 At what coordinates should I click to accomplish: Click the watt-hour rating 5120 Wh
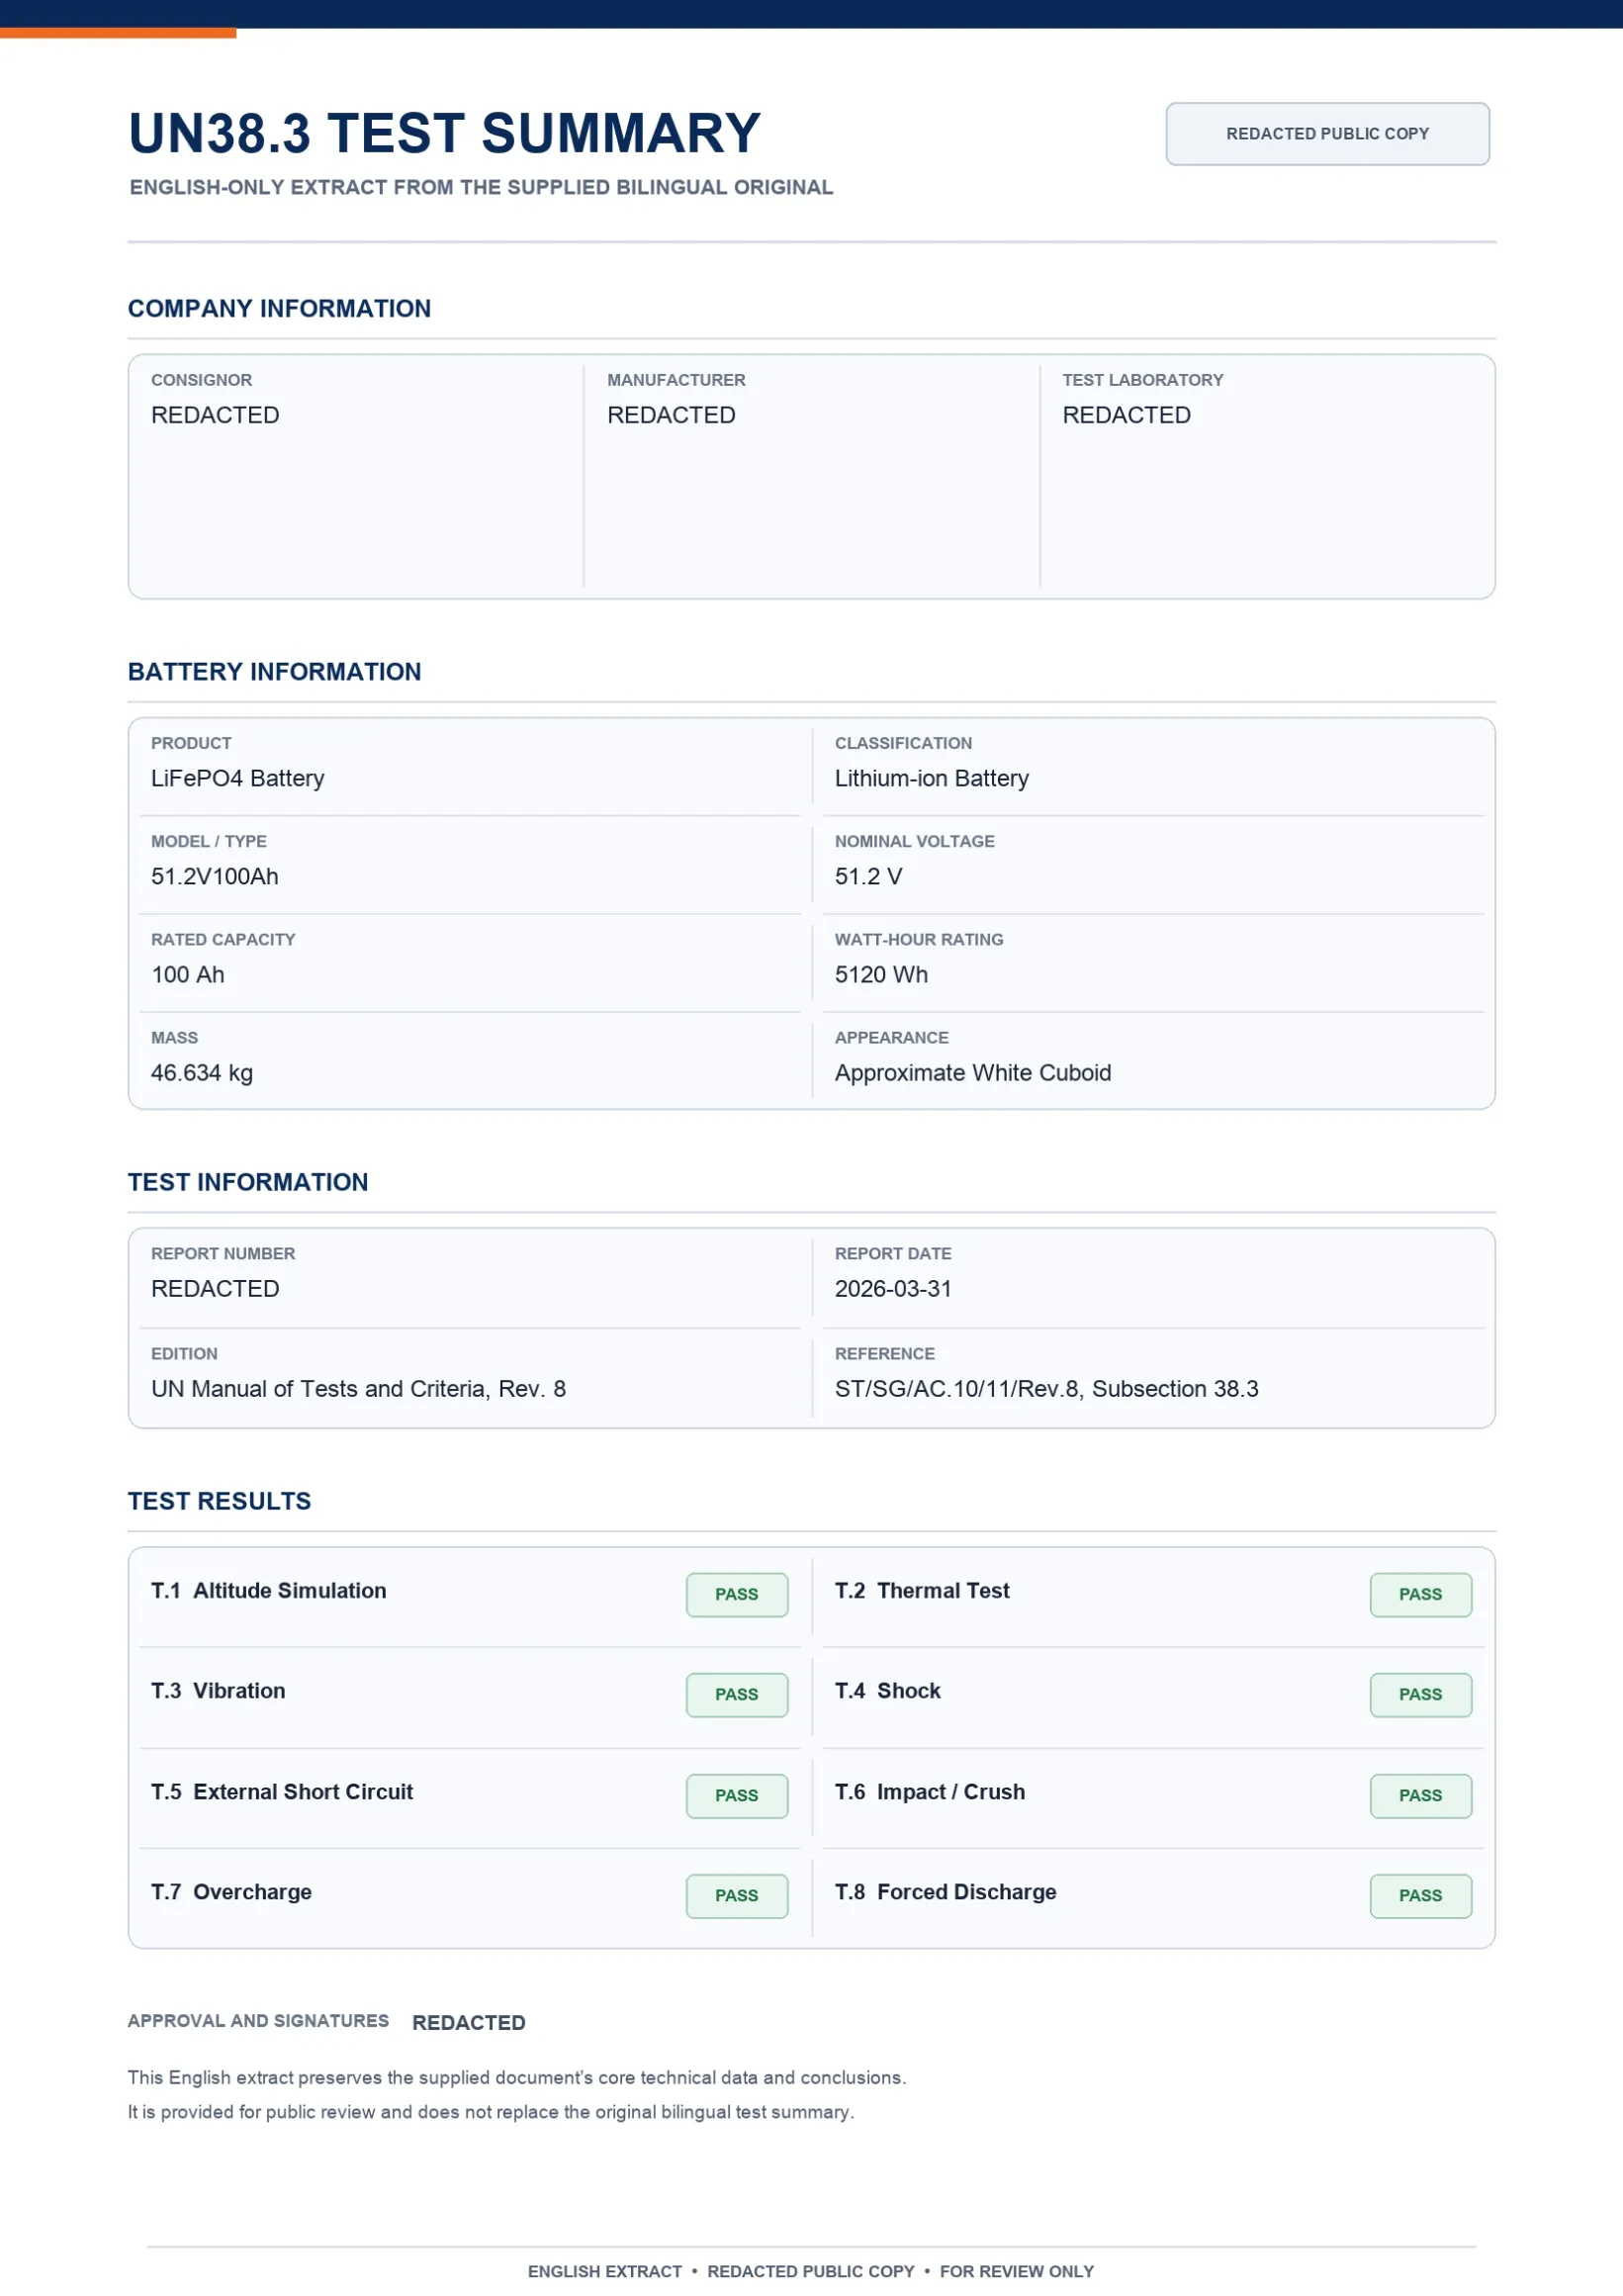[x=881, y=974]
